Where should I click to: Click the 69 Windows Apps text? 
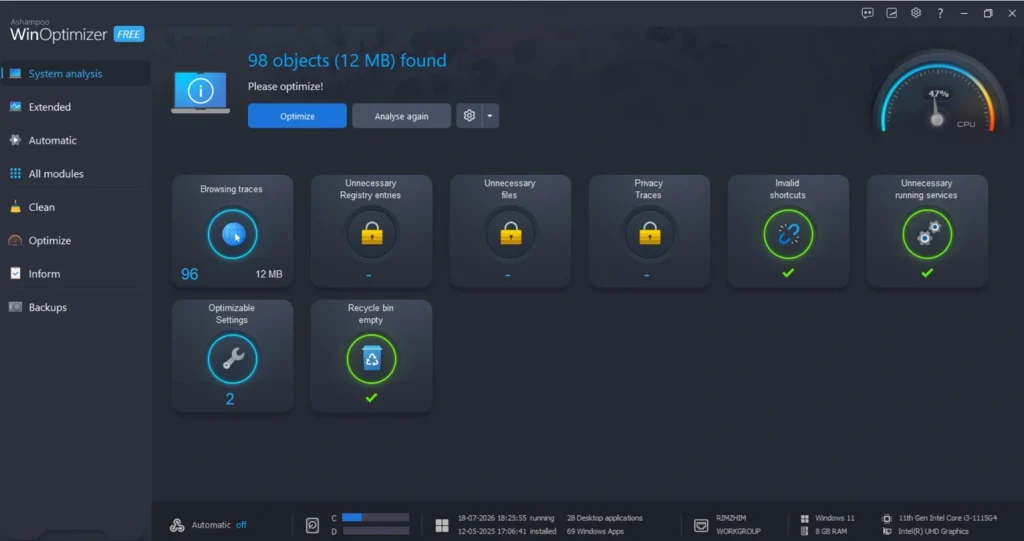(x=596, y=532)
